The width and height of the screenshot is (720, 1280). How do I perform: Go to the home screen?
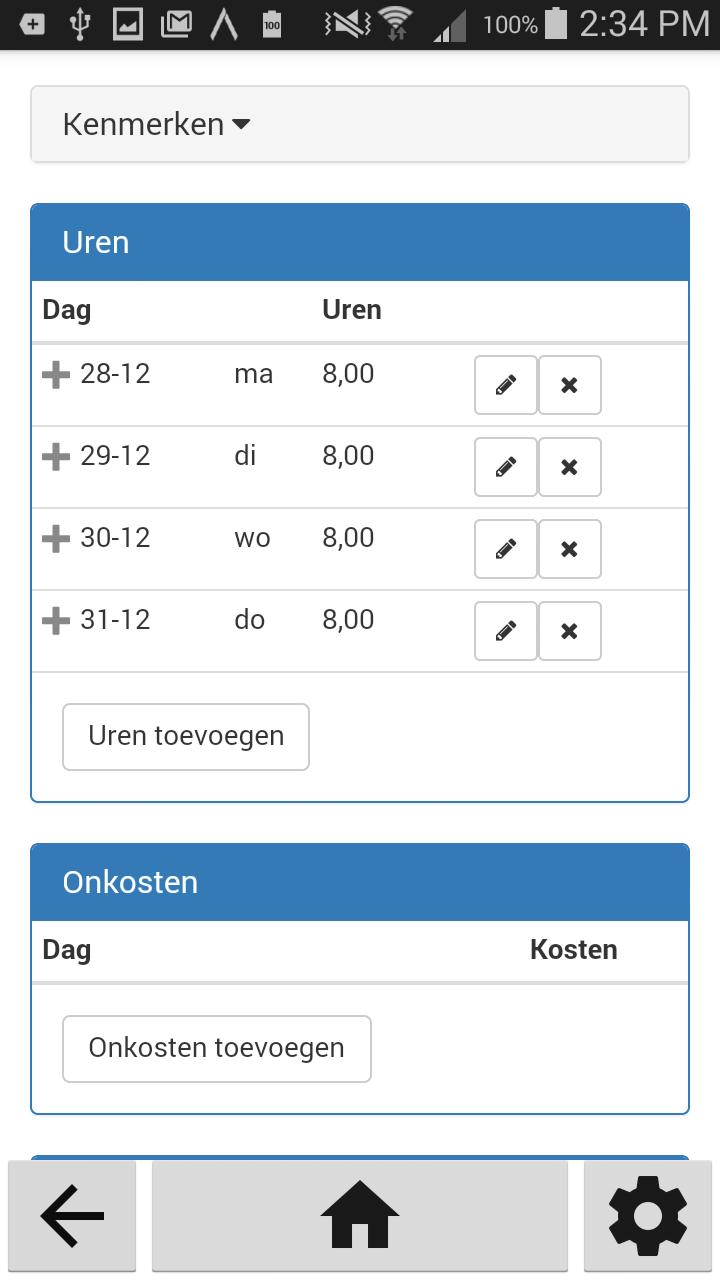(x=359, y=1216)
